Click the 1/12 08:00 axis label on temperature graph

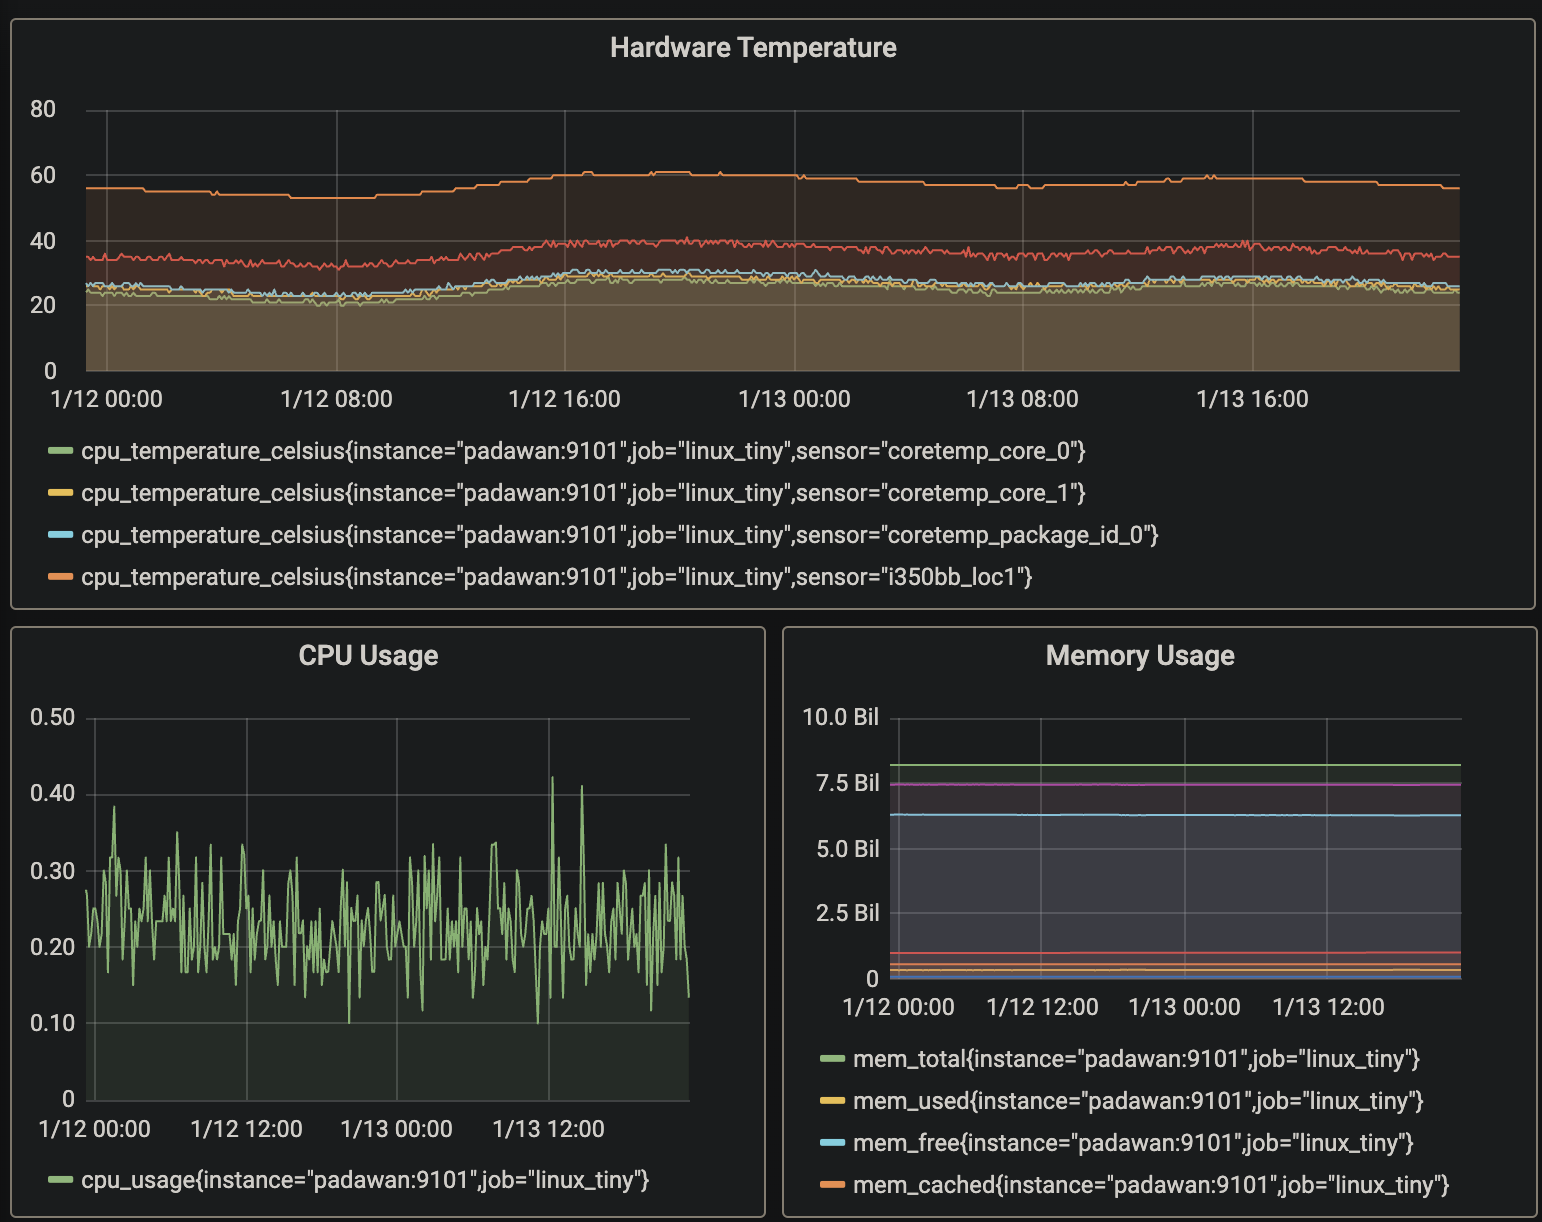336,398
